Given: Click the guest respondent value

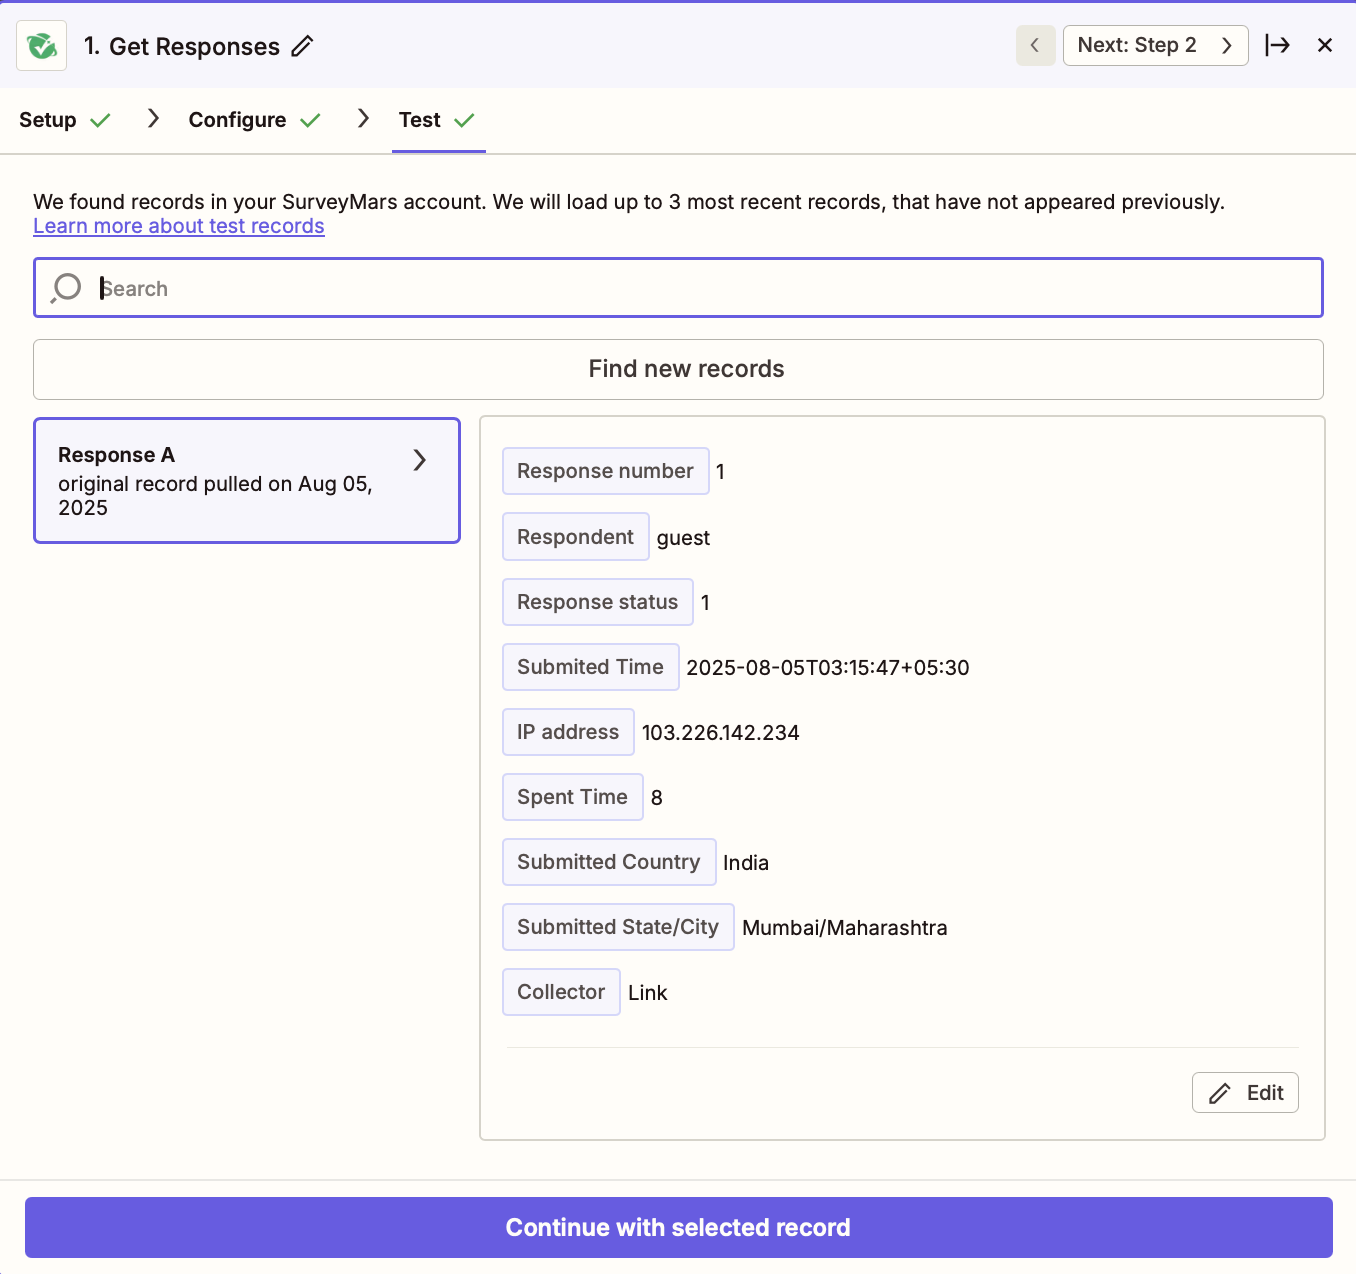Looking at the screenshot, I should pos(683,538).
